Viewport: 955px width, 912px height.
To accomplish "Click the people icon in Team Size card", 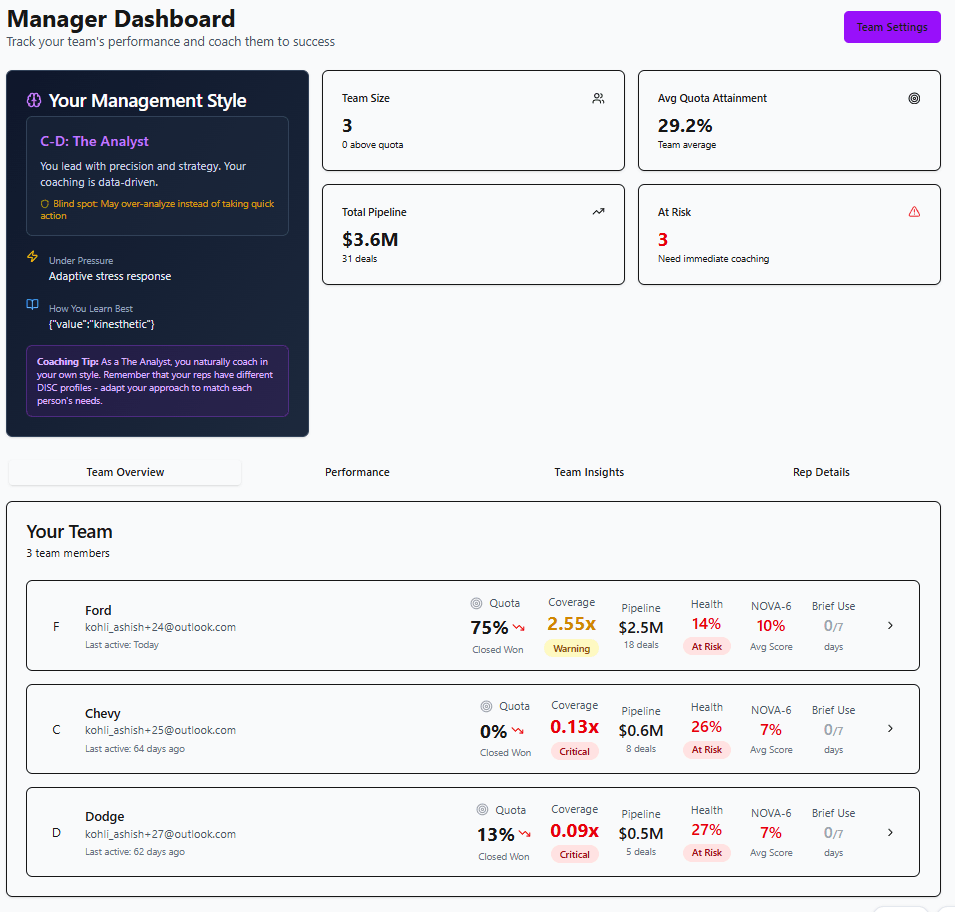I will point(598,98).
